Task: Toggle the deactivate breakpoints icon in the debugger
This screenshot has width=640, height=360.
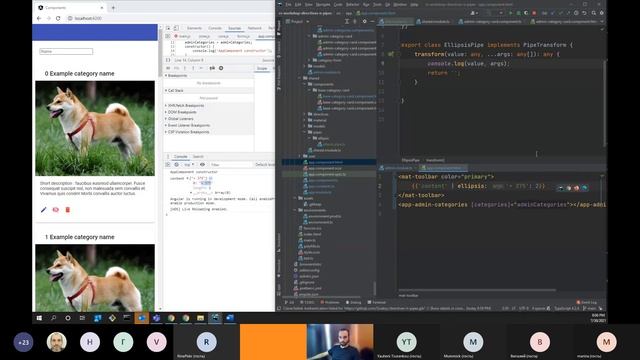Action: [x=212, y=68]
